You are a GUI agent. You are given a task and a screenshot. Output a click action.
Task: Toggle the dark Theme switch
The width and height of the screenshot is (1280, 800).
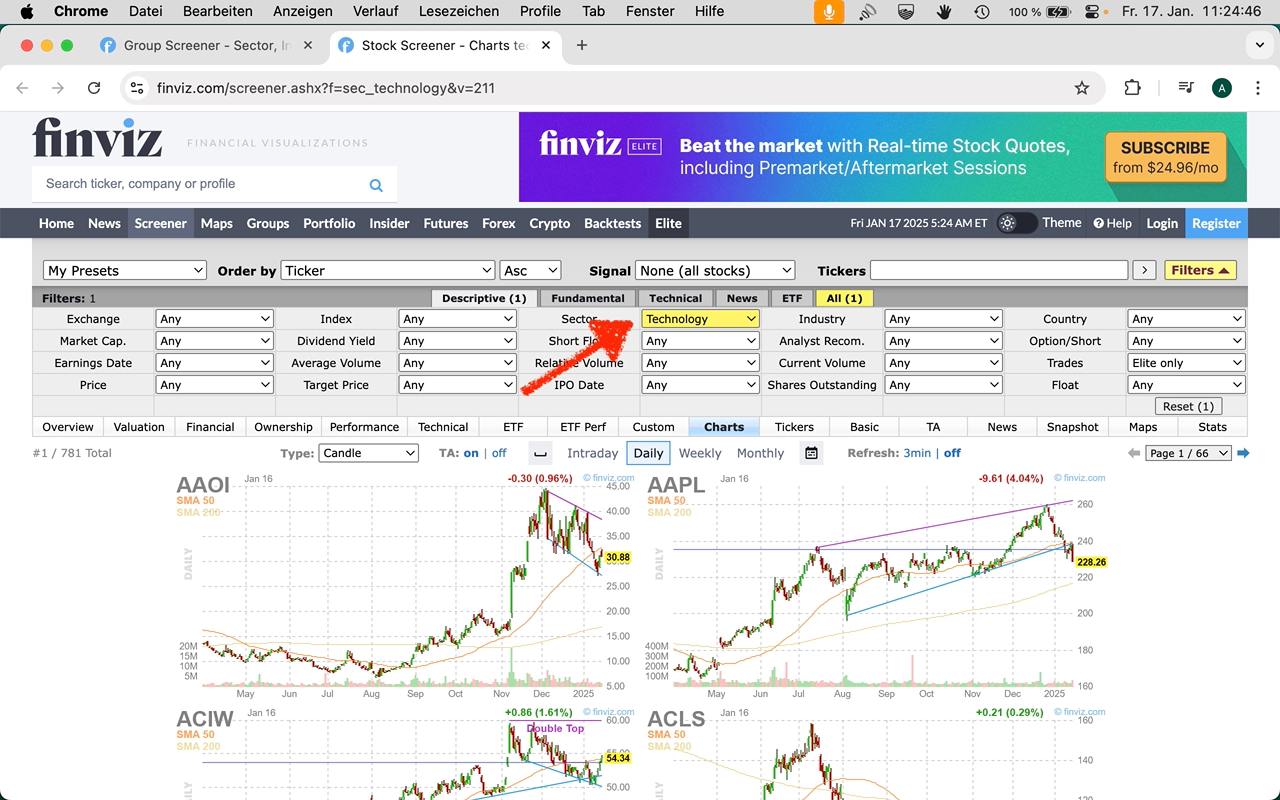click(1016, 223)
